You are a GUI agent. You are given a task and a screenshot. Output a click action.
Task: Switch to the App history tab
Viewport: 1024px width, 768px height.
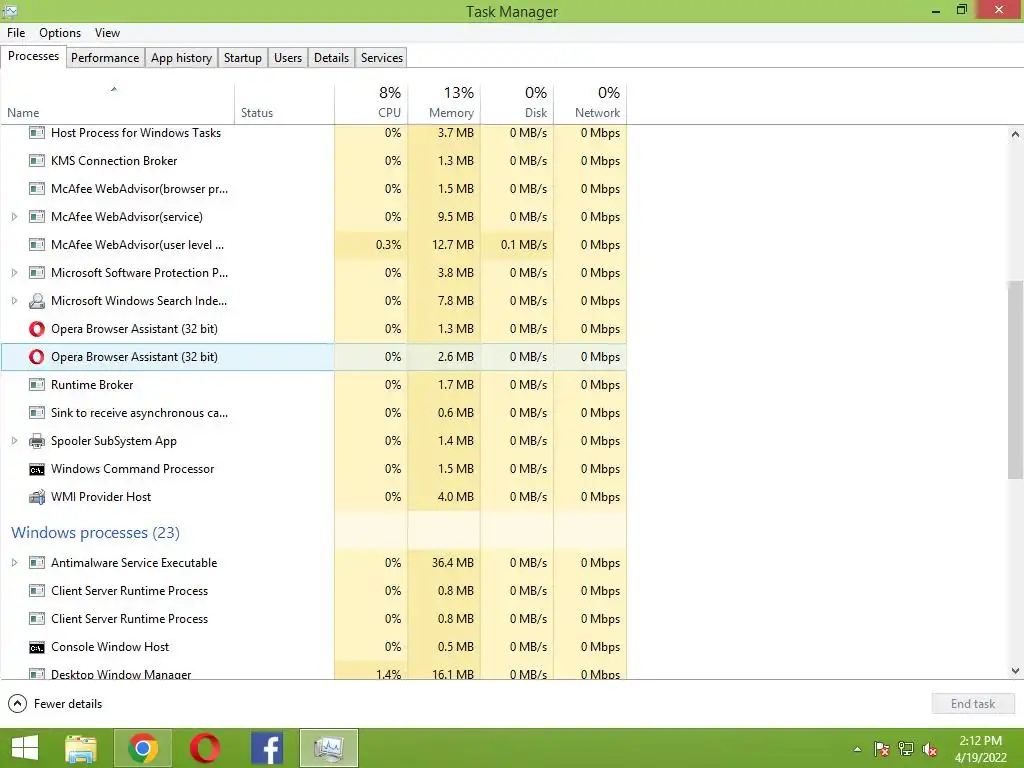click(x=182, y=58)
